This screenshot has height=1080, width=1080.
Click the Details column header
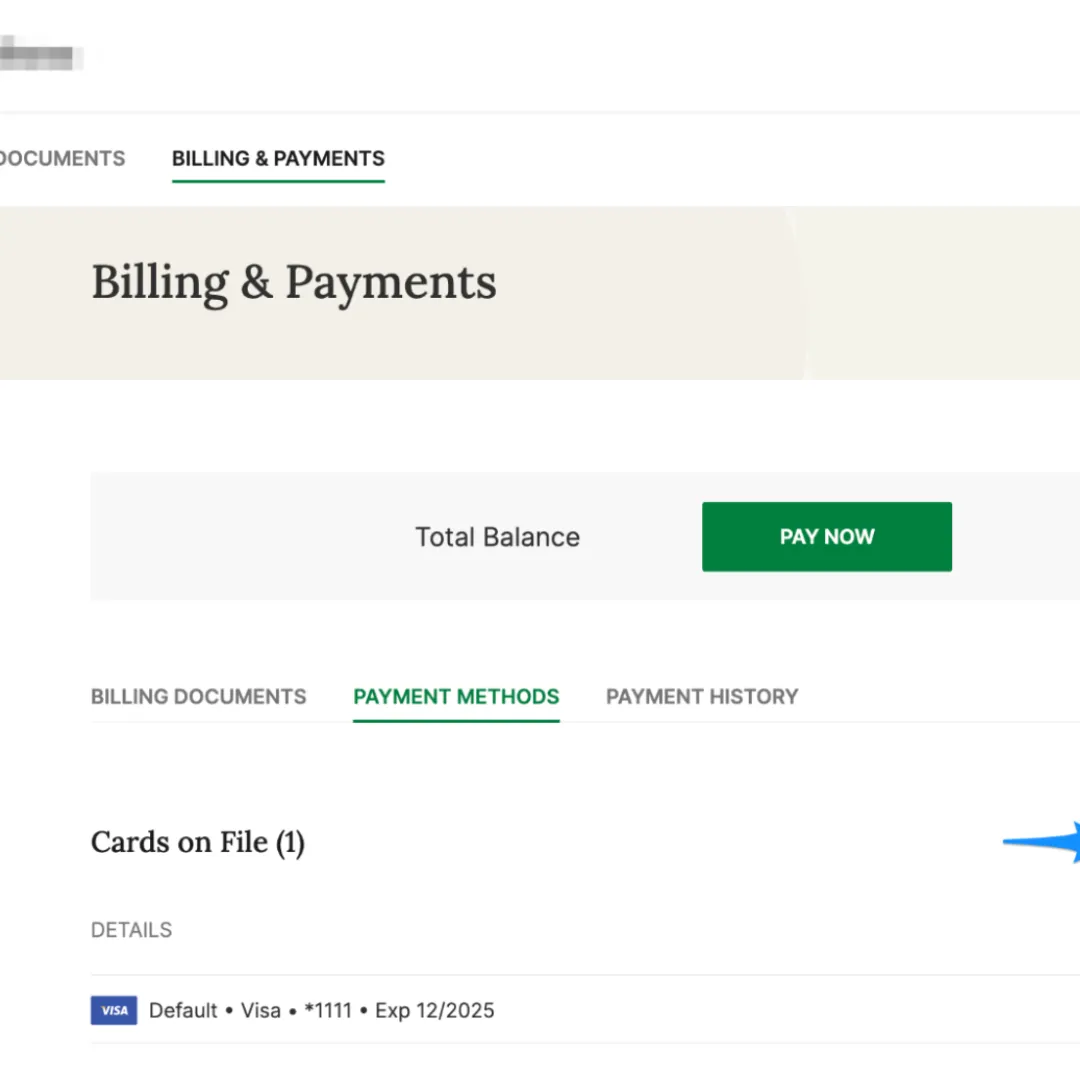[x=131, y=930]
